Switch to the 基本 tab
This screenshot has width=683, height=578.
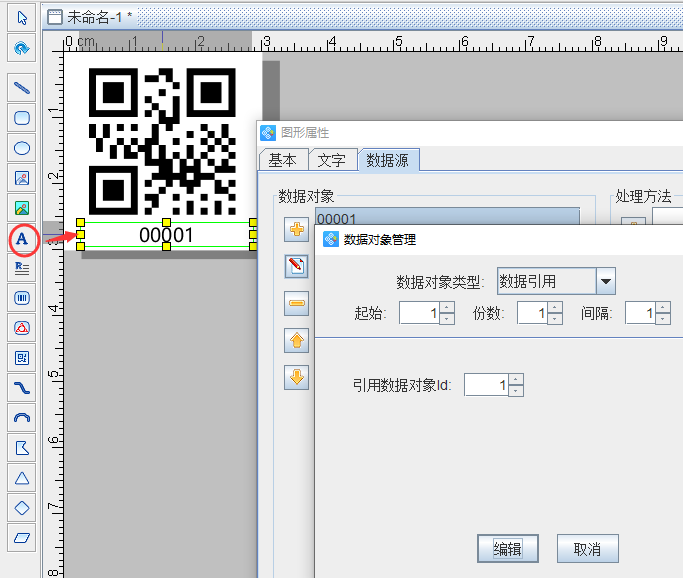[282, 160]
